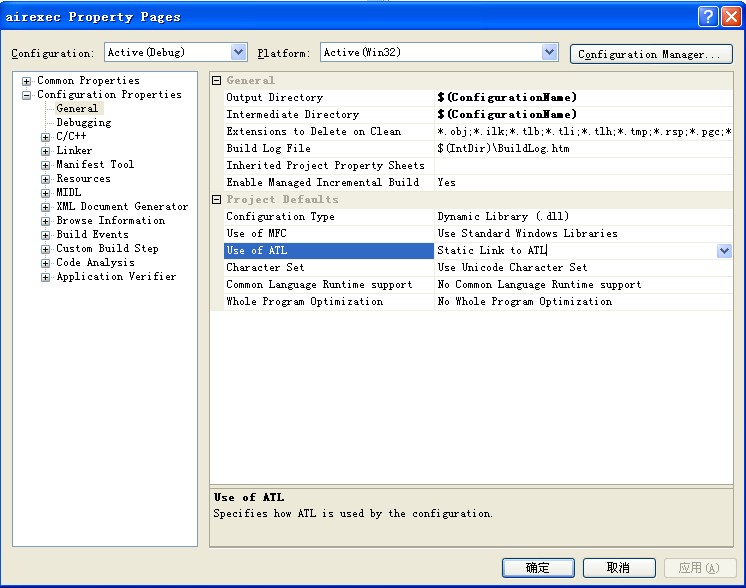Expand the Manifest Tool node
This screenshot has width=746, height=588.
(x=46, y=165)
